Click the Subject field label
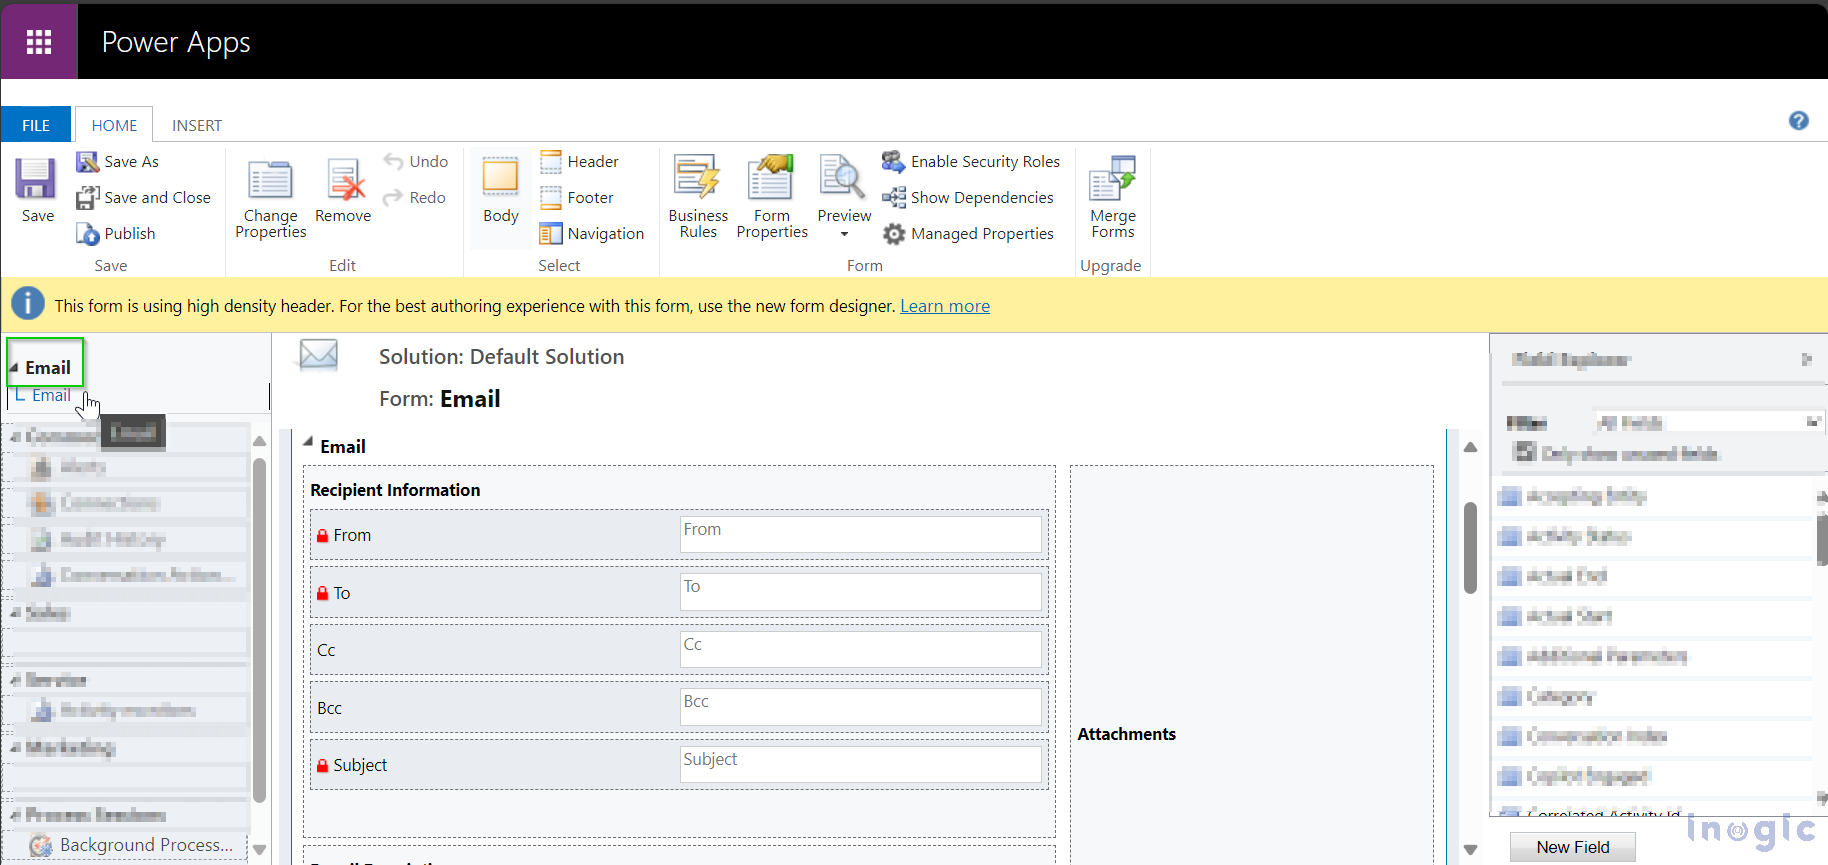The image size is (1828, 865). (360, 765)
